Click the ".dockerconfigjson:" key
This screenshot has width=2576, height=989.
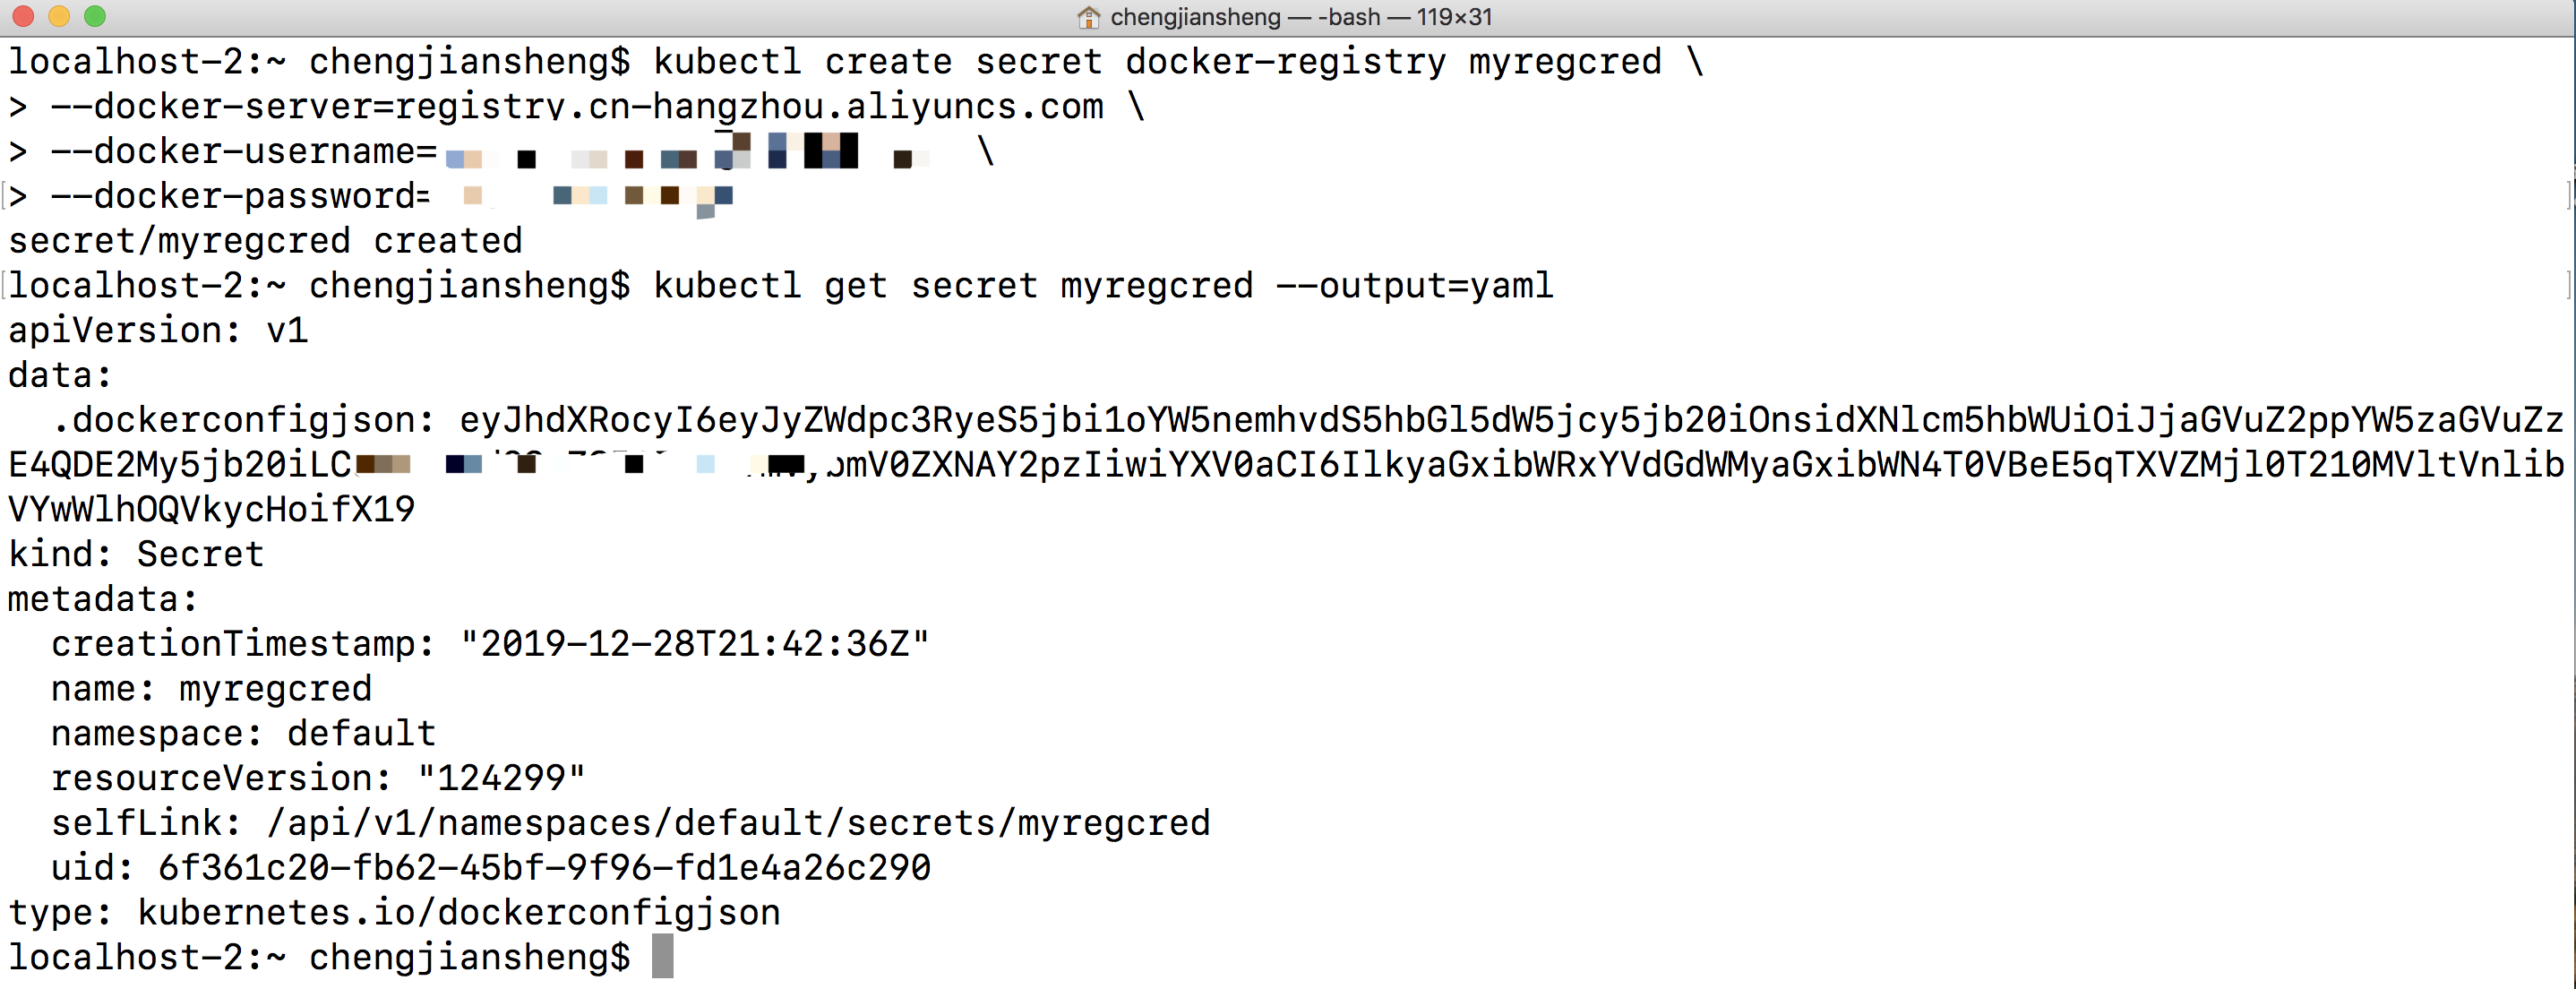point(243,420)
